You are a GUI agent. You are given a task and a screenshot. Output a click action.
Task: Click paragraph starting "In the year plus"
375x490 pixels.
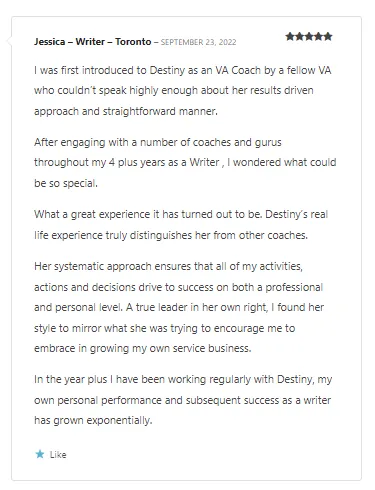point(183,400)
